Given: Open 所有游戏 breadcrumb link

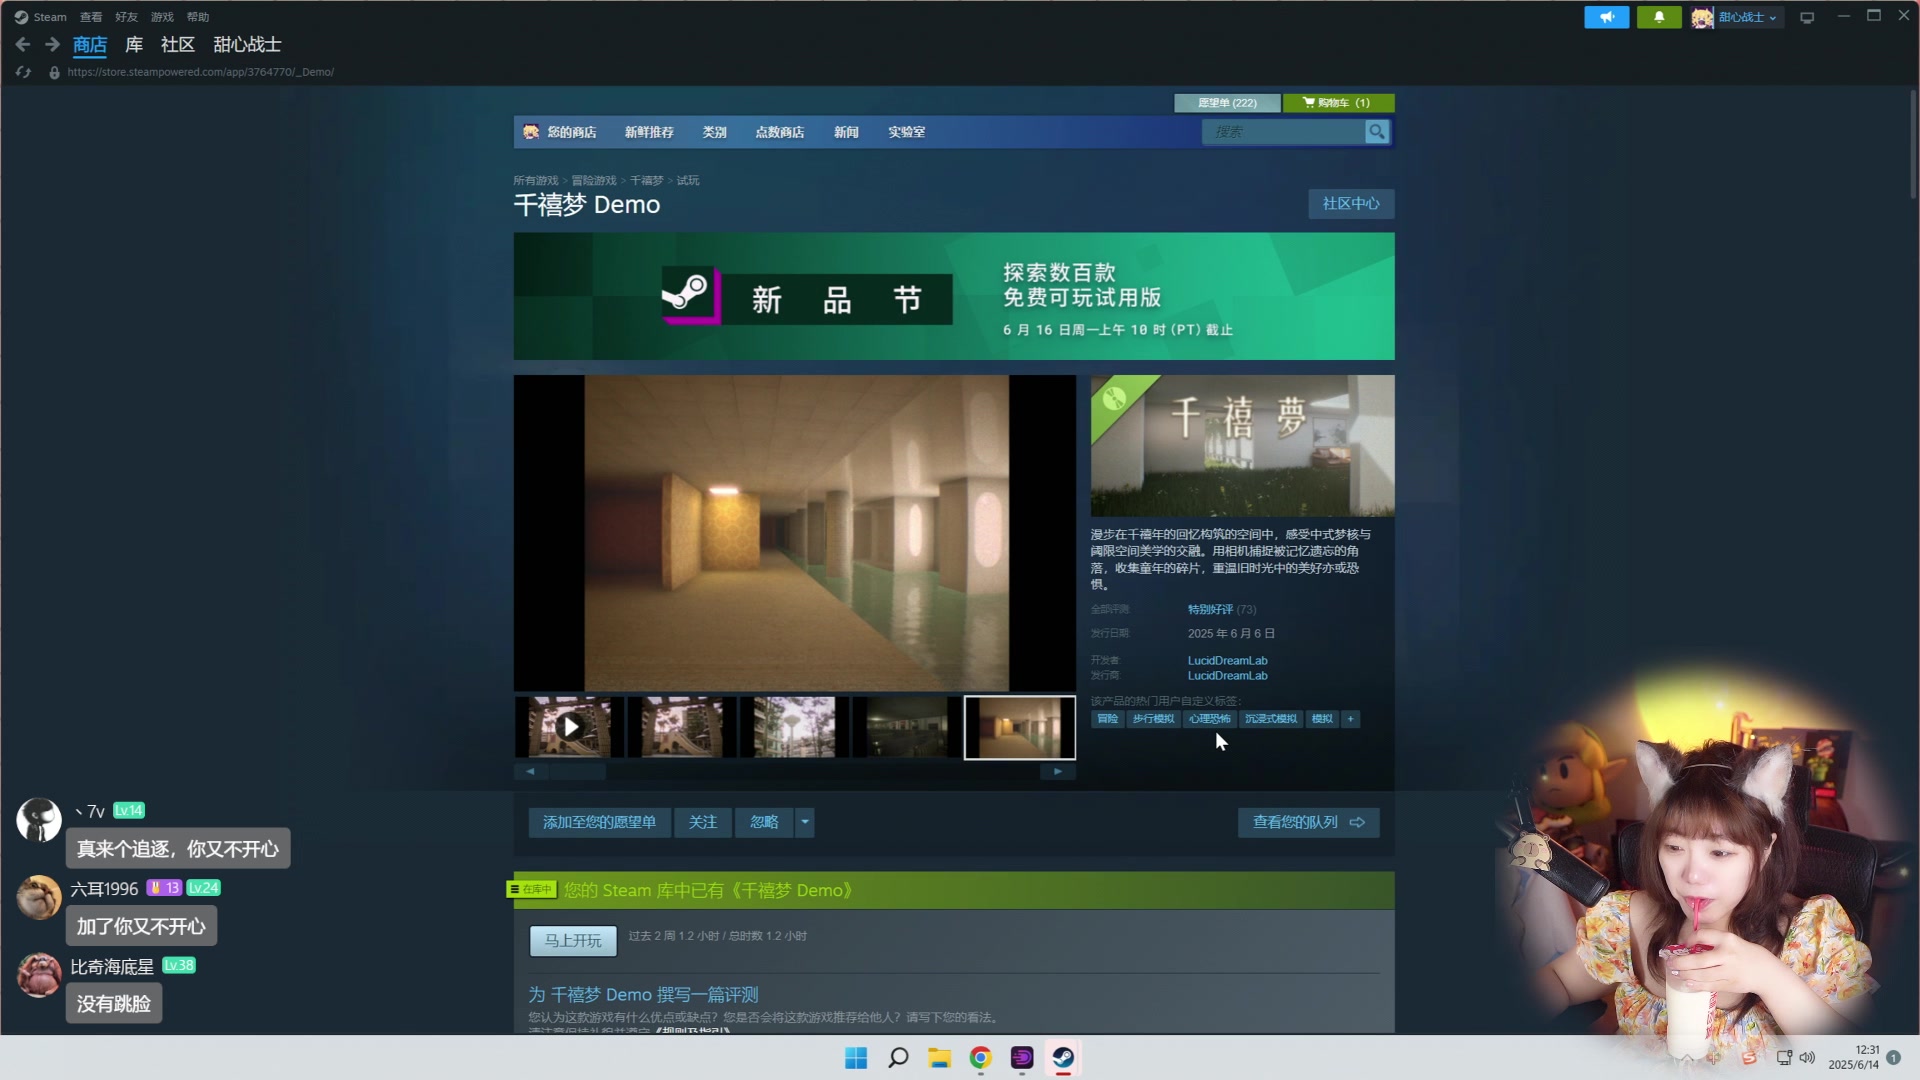Looking at the screenshot, I should [x=536, y=181].
